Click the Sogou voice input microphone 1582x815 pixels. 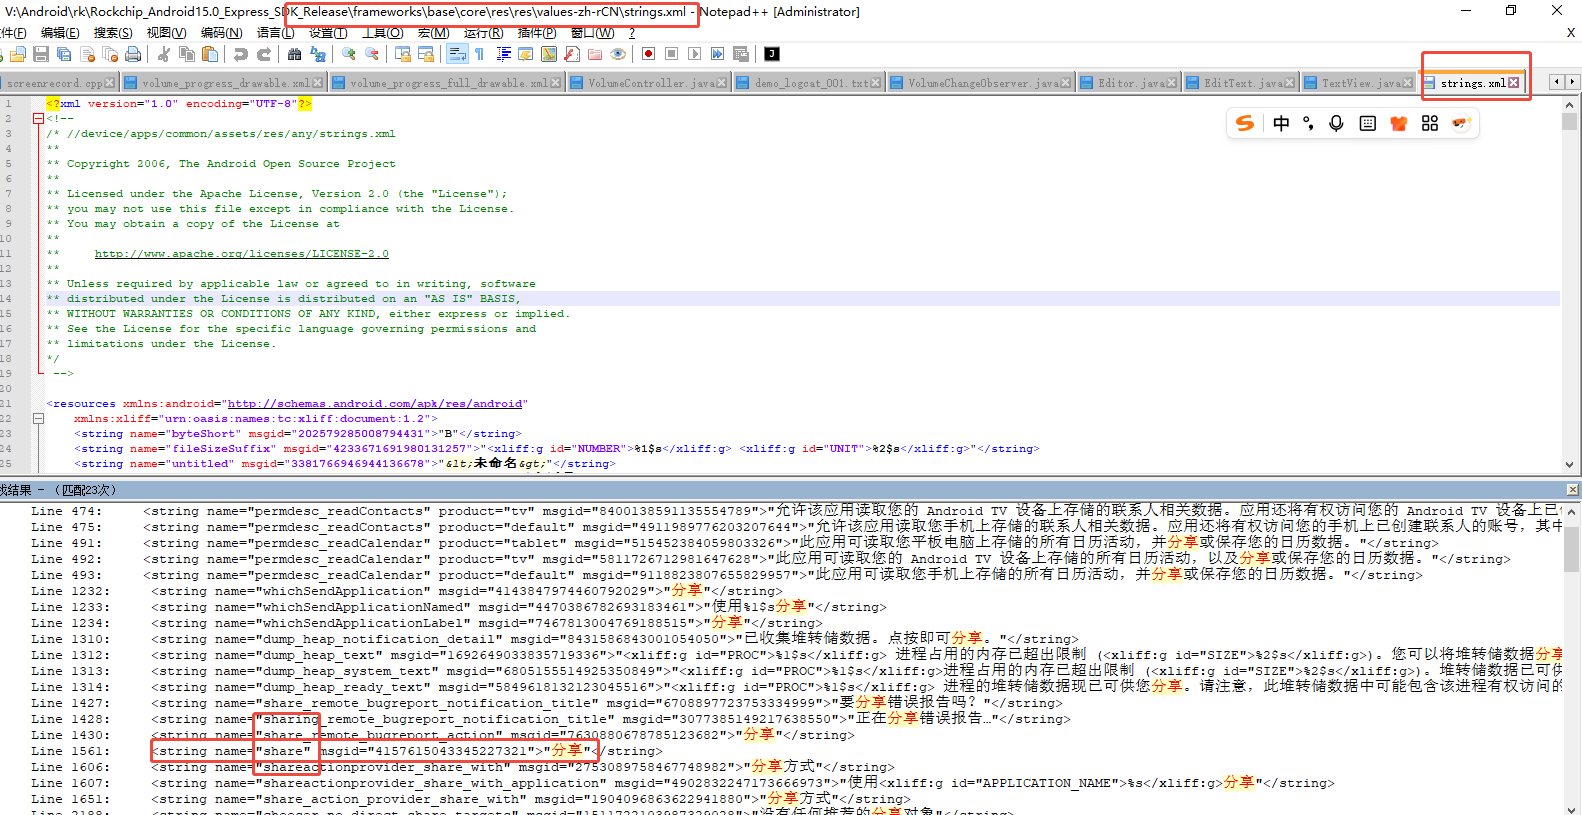(x=1336, y=123)
